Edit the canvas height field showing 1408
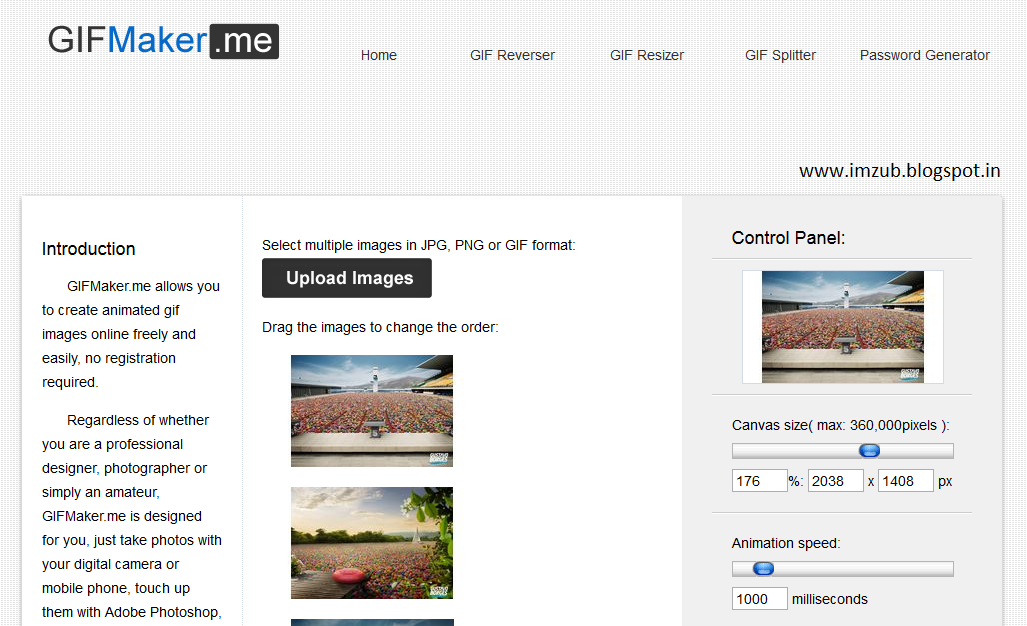Image resolution: width=1027 pixels, height=626 pixels. (905, 480)
